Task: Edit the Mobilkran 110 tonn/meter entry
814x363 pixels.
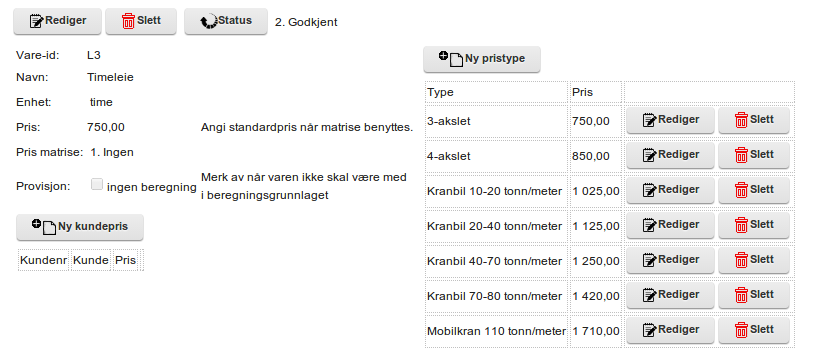Action: click(670, 330)
